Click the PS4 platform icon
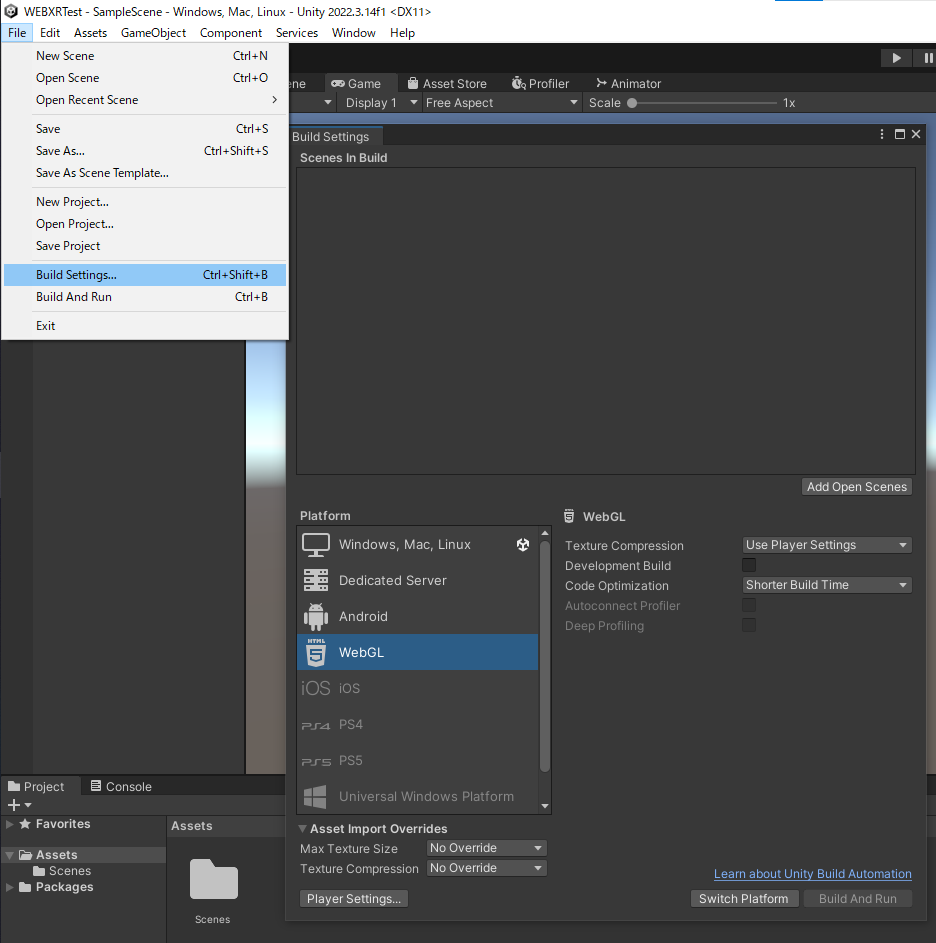This screenshot has height=943, width=936. tap(316, 725)
